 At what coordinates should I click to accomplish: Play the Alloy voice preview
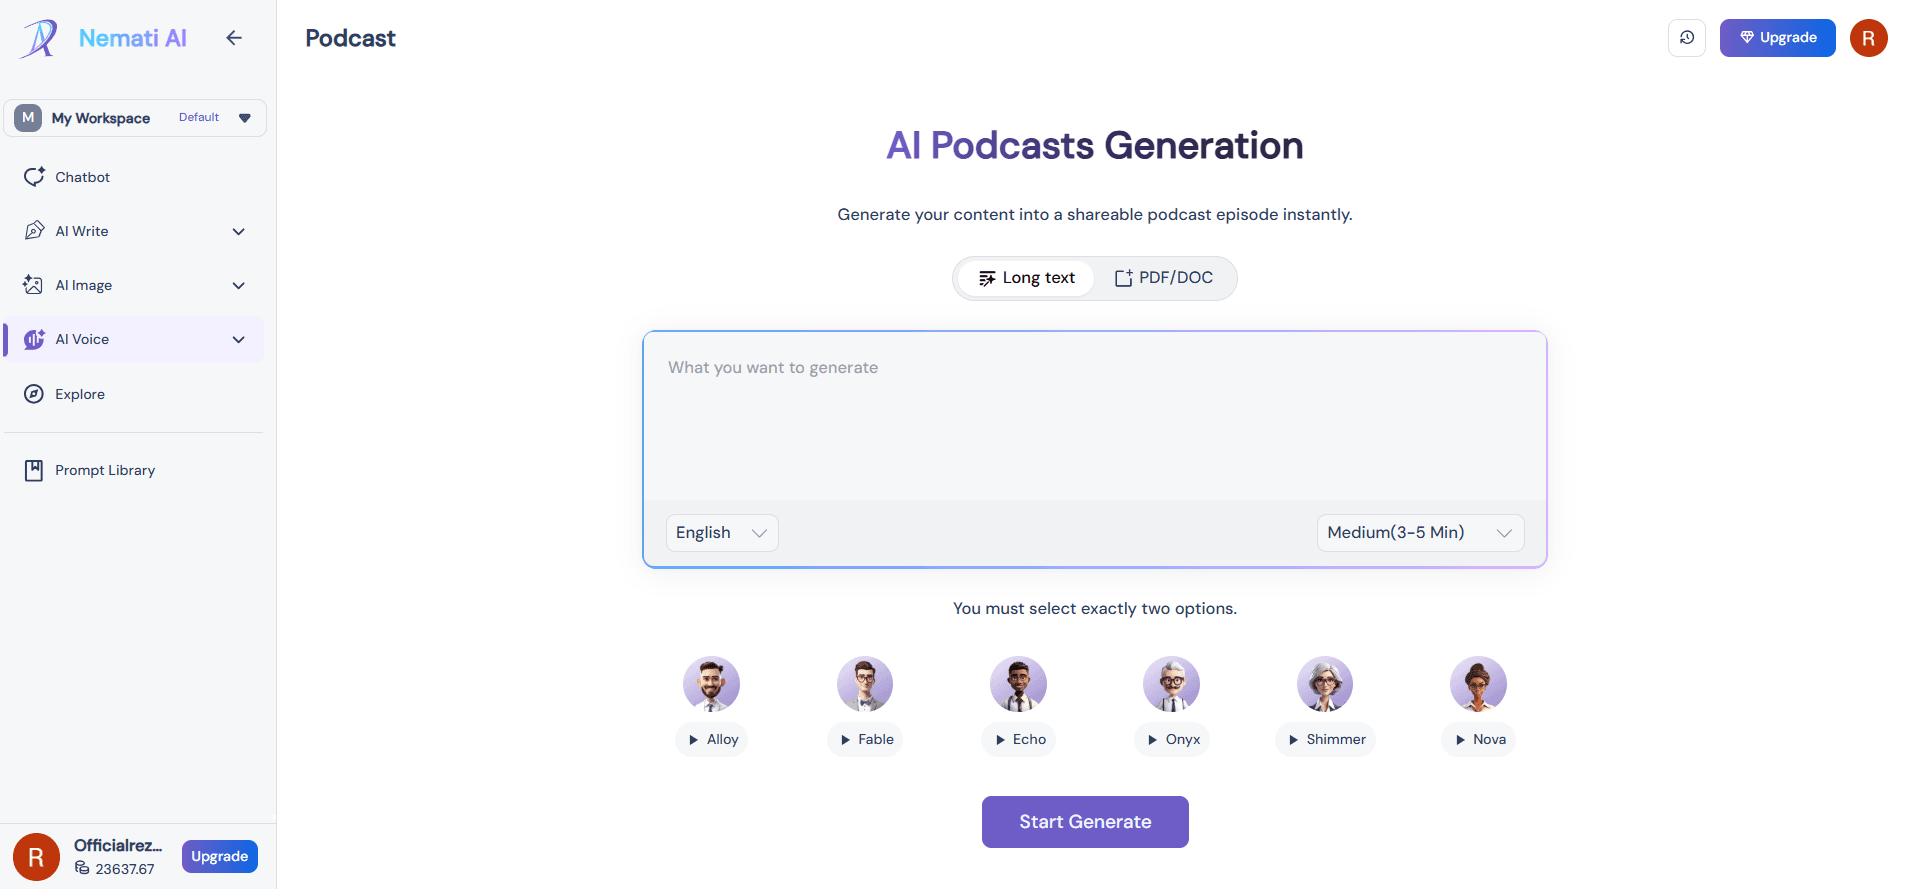[x=712, y=740]
